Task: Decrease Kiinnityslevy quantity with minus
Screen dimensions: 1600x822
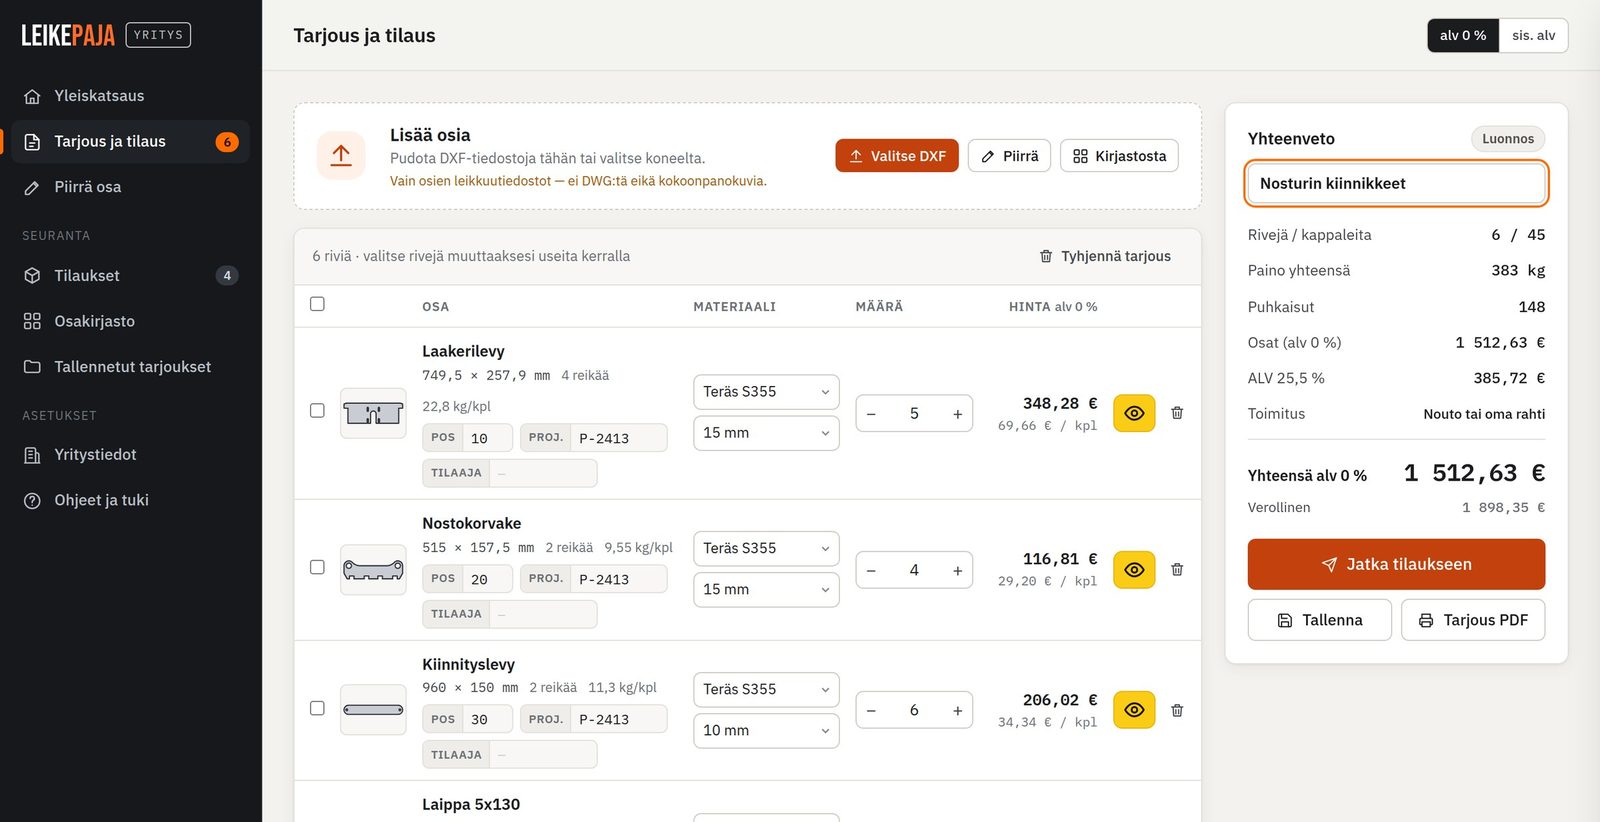Action: point(871,711)
